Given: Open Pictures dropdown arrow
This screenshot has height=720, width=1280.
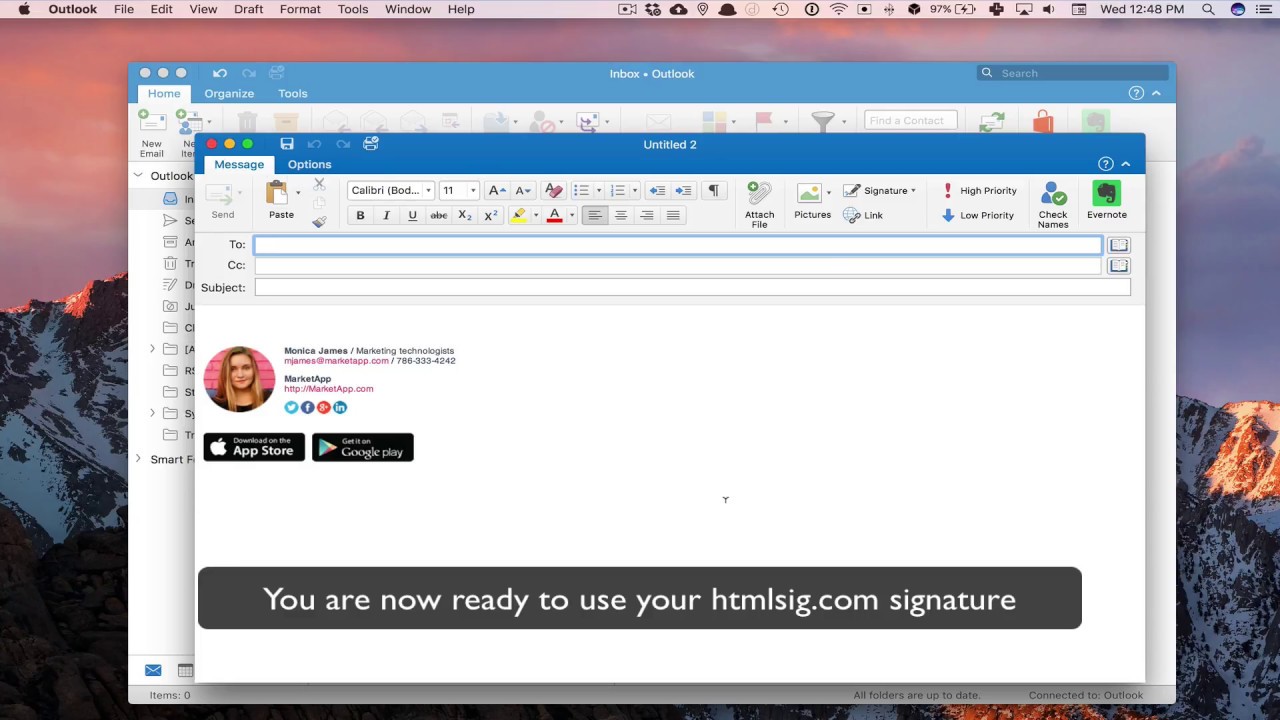Looking at the screenshot, I should (x=828, y=192).
